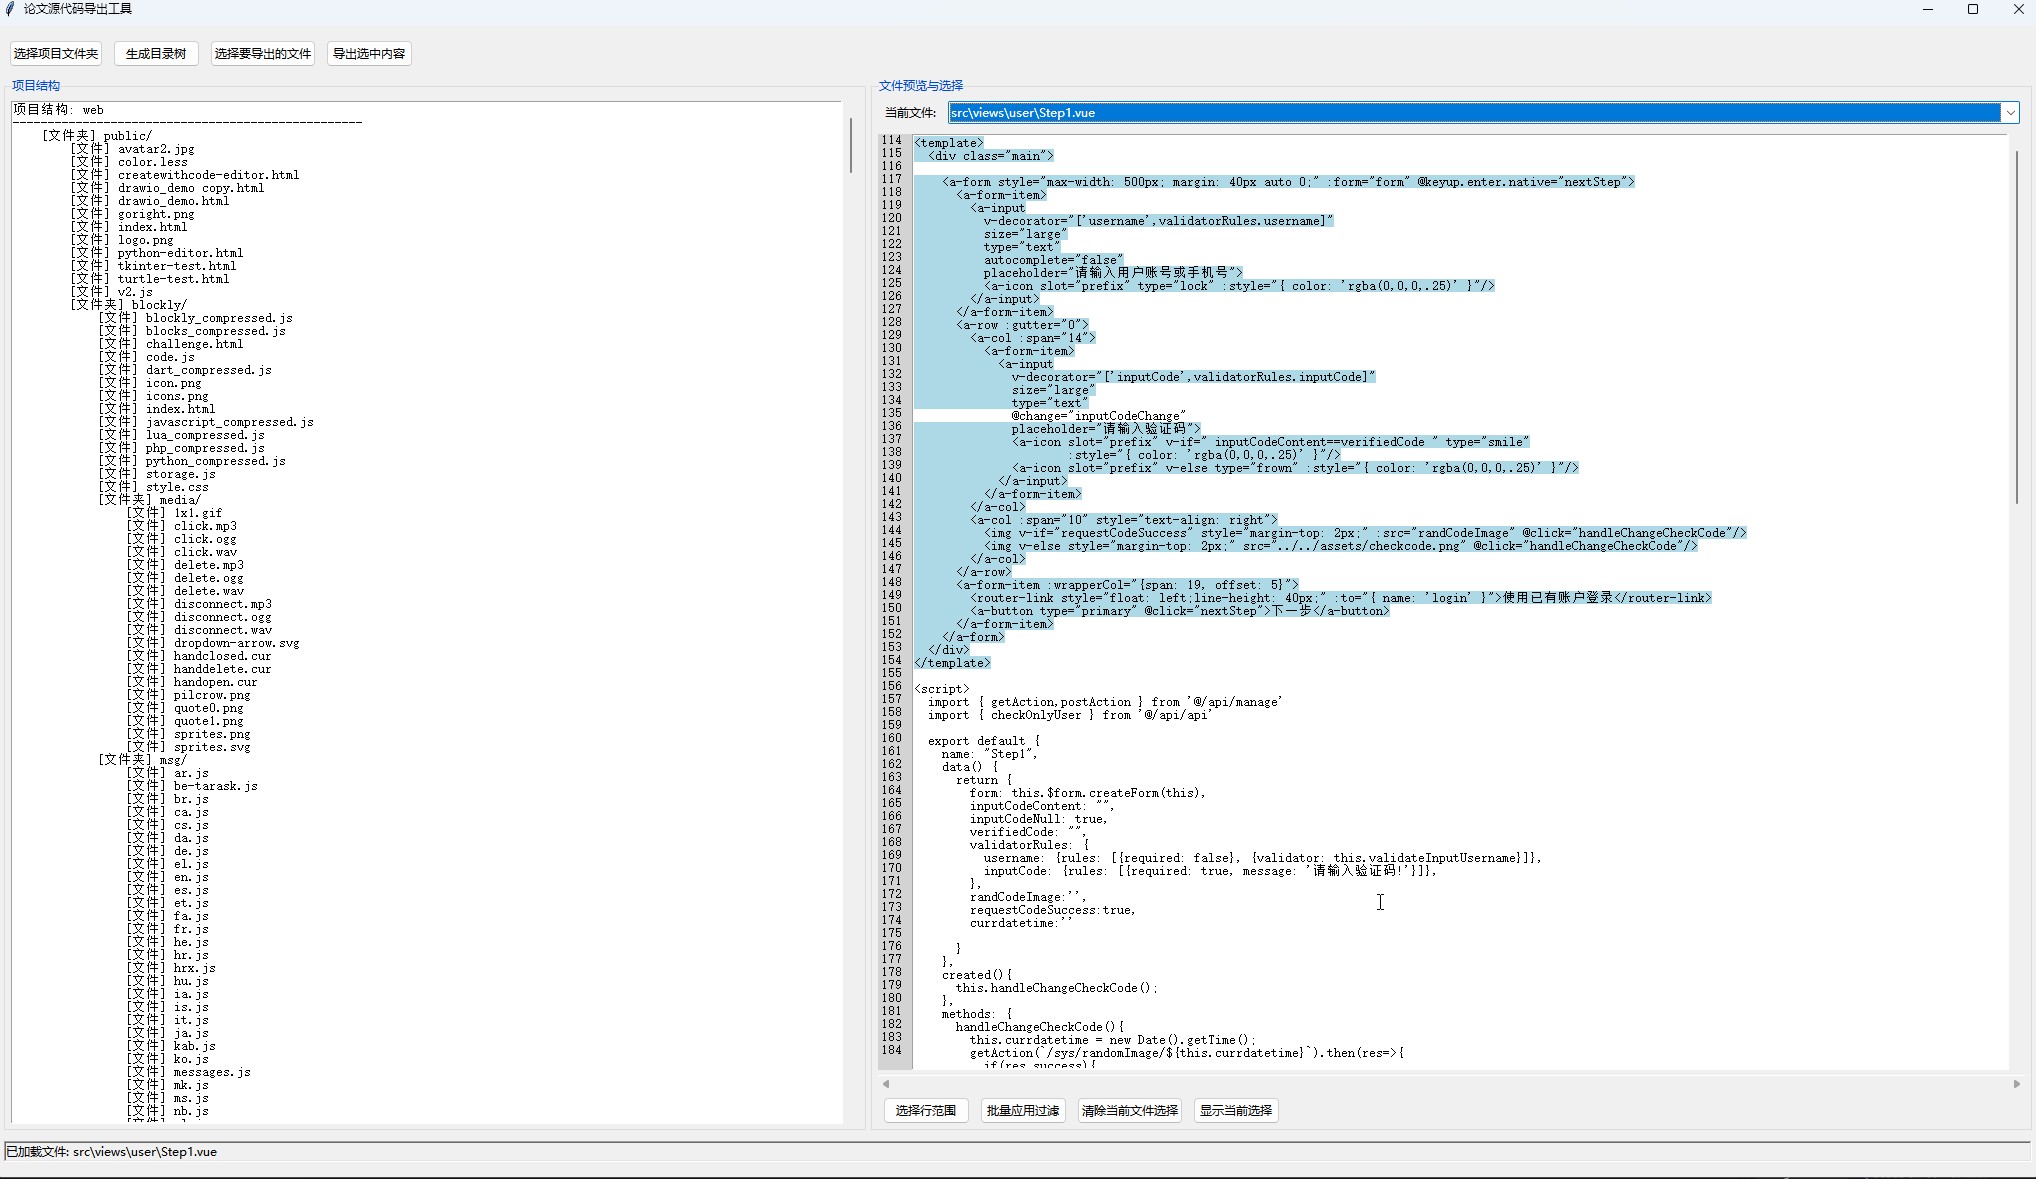Click the drawio_demo copy.html entry
The width and height of the screenshot is (2036, 1179).
pos(167,188)
